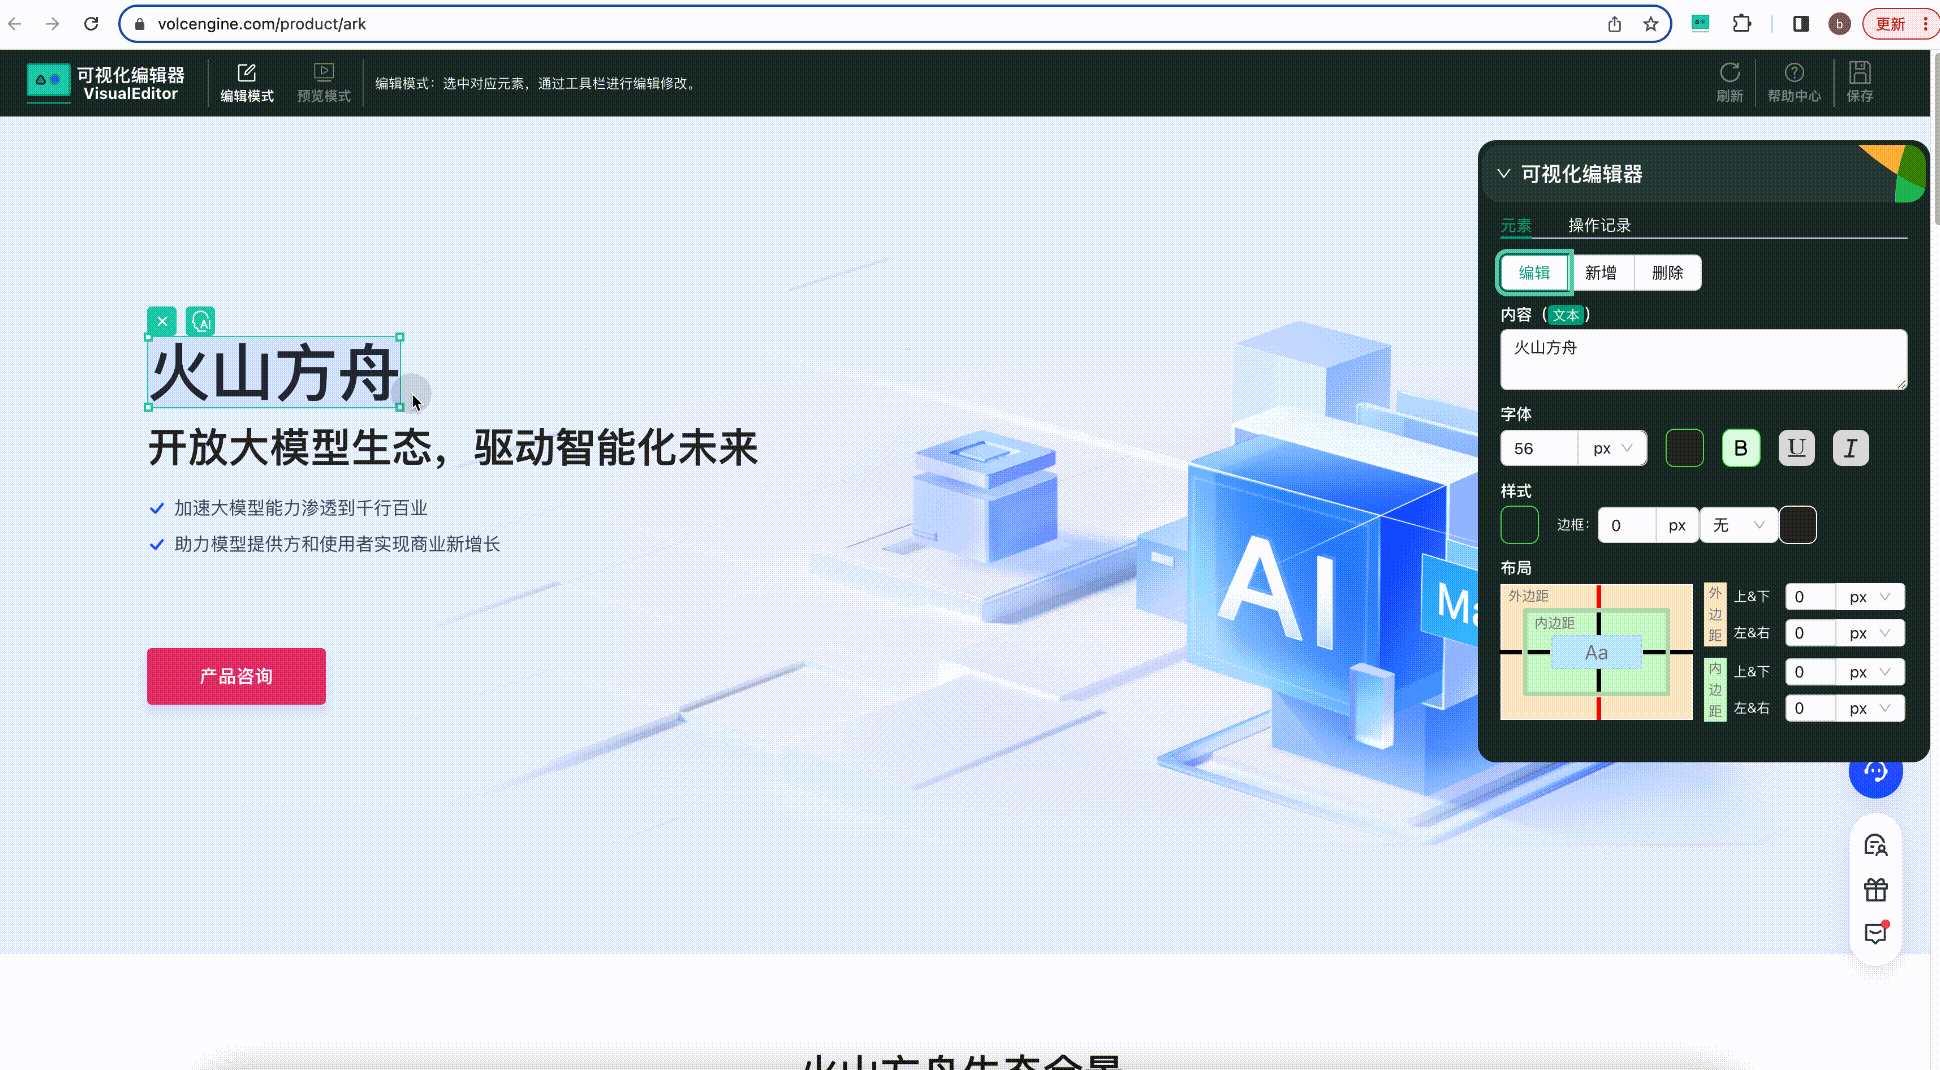Open the browser three-dot menu
1940x1070 pixels.
click(1926, 24)
